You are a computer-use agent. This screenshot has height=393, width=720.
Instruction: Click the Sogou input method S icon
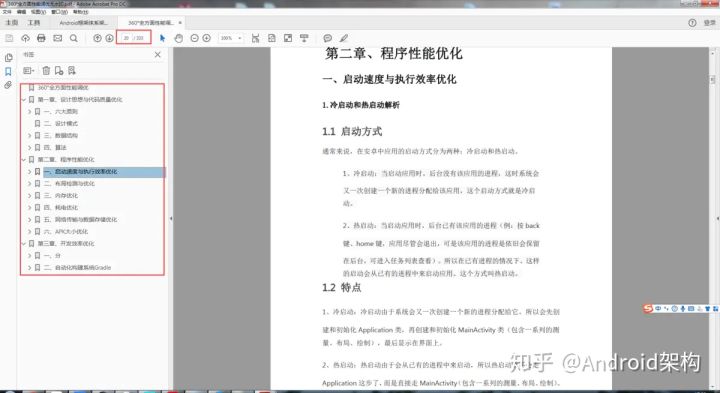[x=648, y=309]
